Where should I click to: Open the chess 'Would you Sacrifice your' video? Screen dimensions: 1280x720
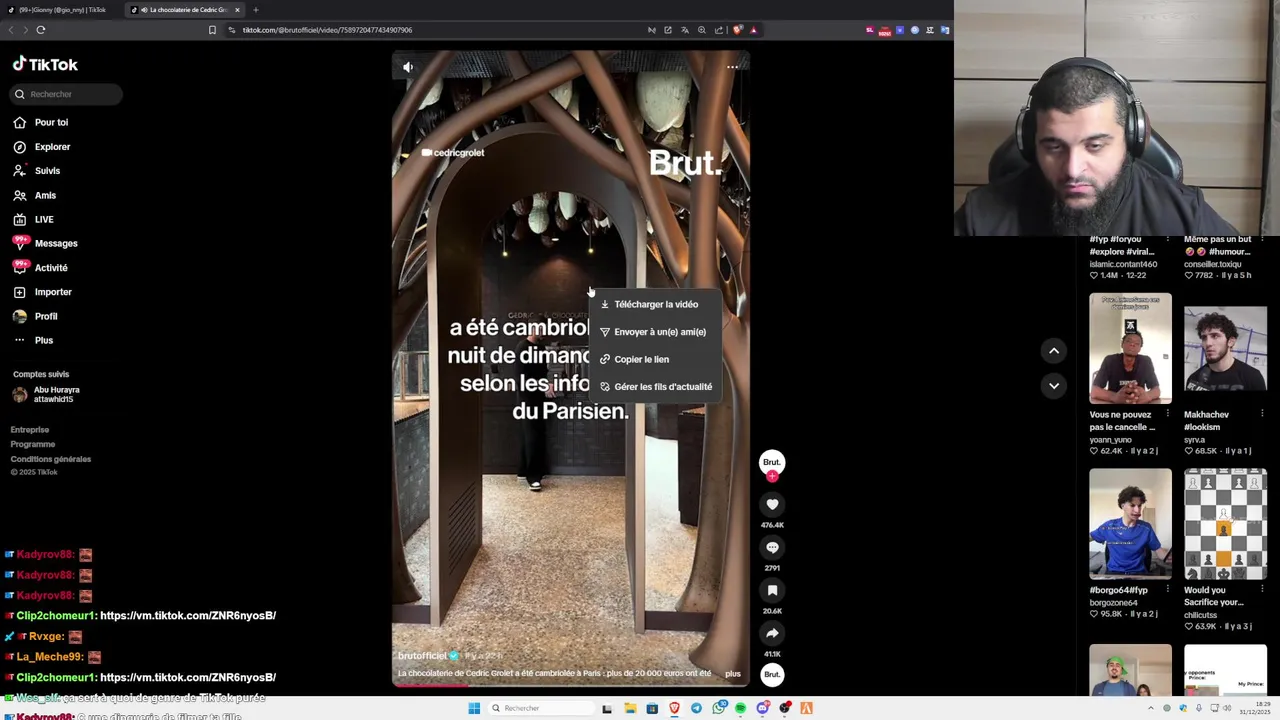pos(1225,524)
